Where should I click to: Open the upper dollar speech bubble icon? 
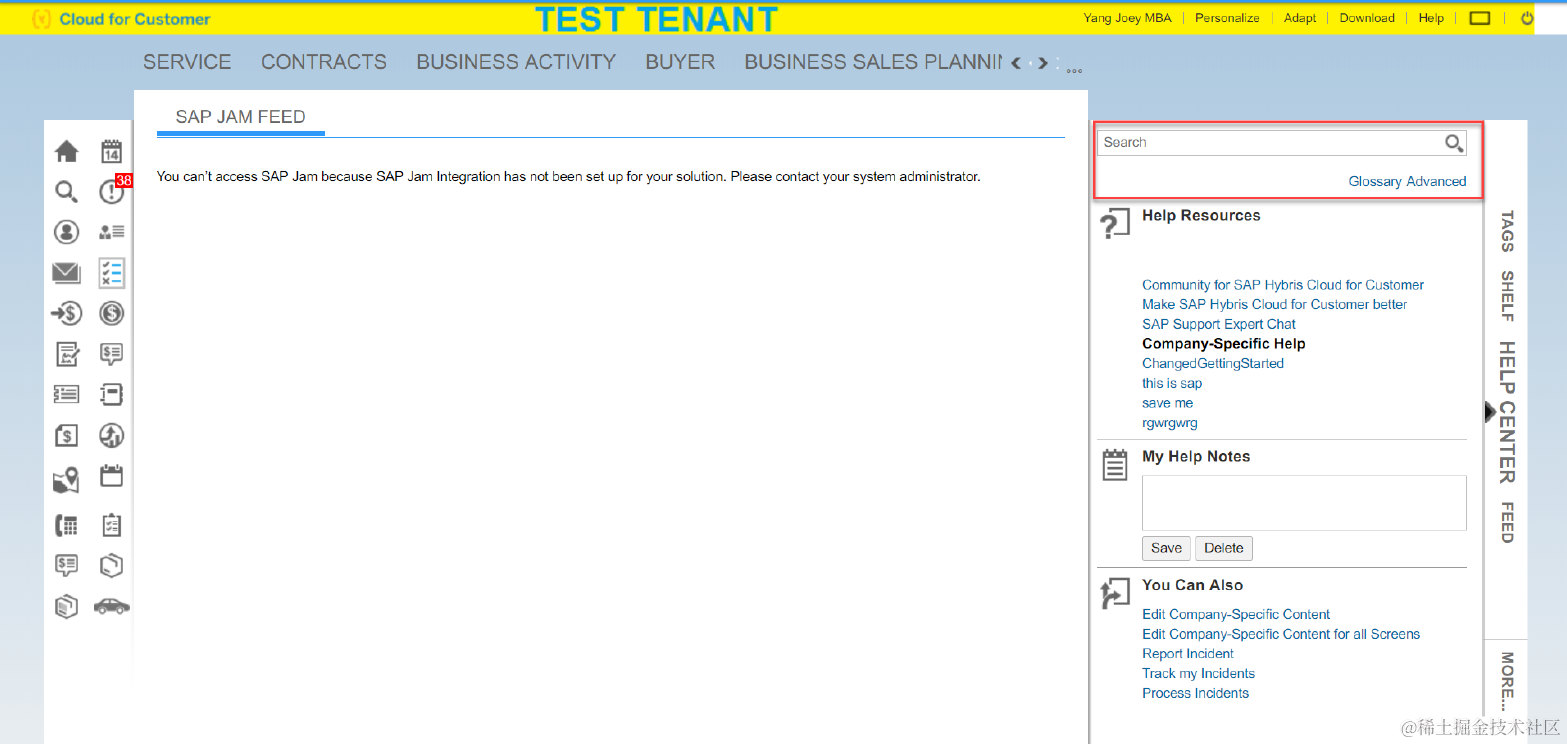111,354
